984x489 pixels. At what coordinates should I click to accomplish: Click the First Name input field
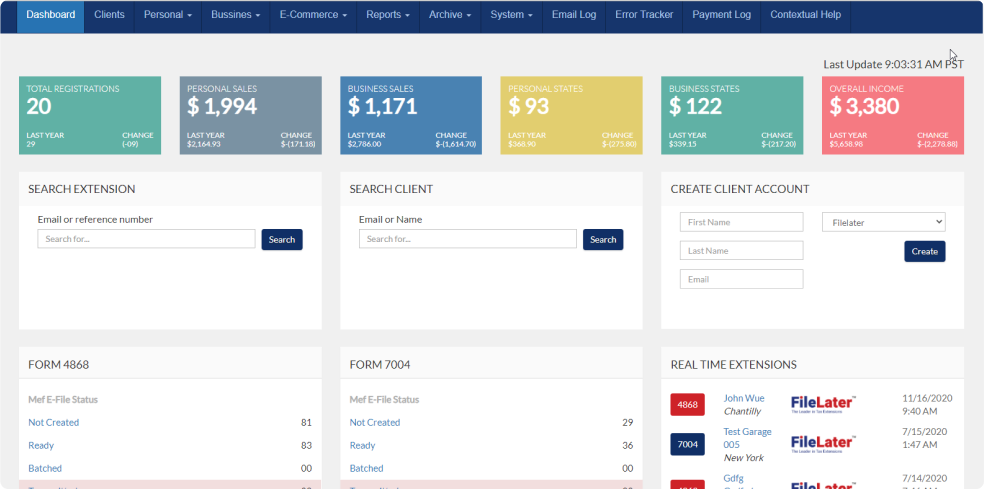coord(741,222)
